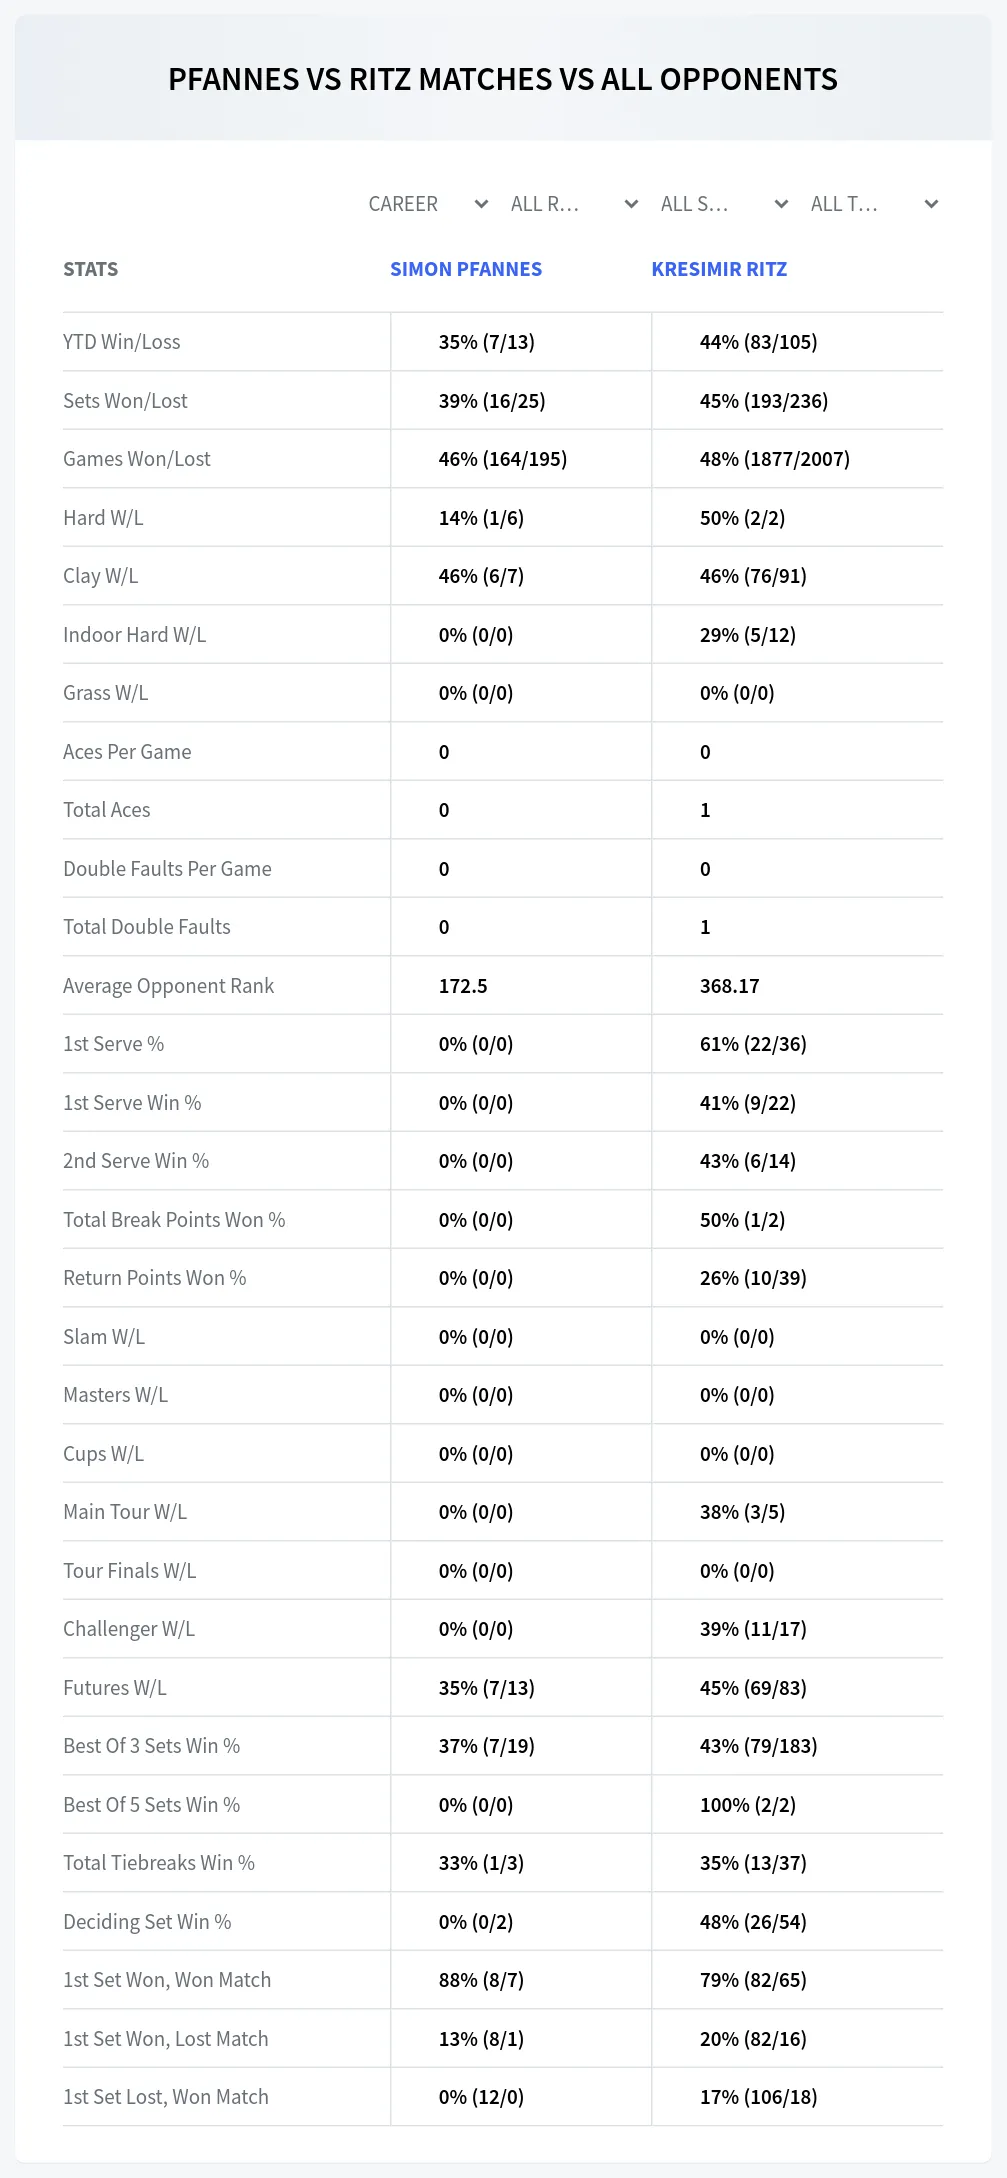Open the ALL S... filter dropdown

(x=724, y=204)
